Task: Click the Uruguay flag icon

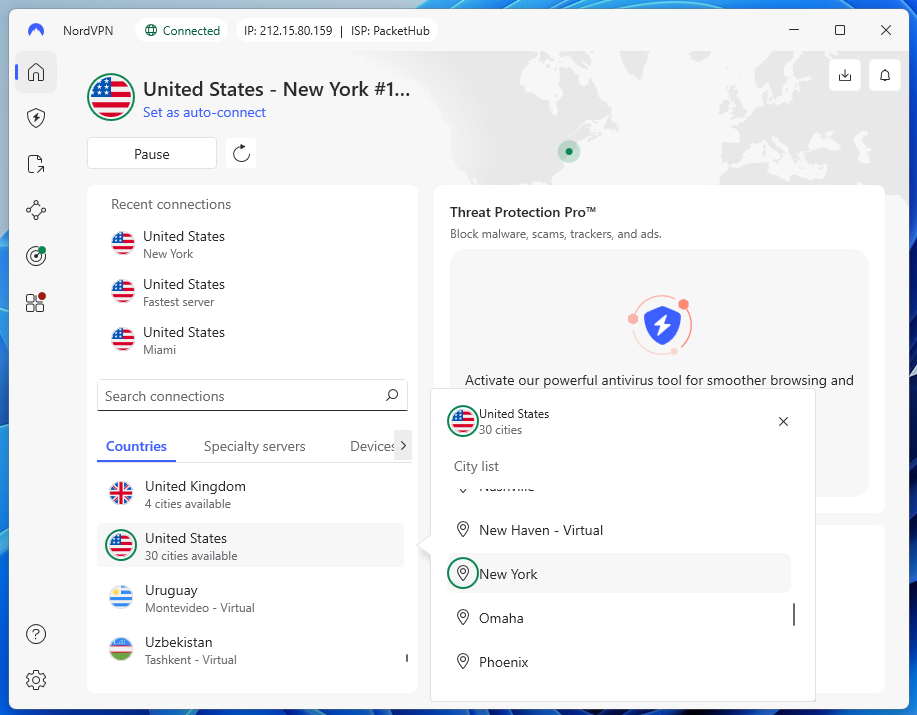Action: [x=121, y=597]
